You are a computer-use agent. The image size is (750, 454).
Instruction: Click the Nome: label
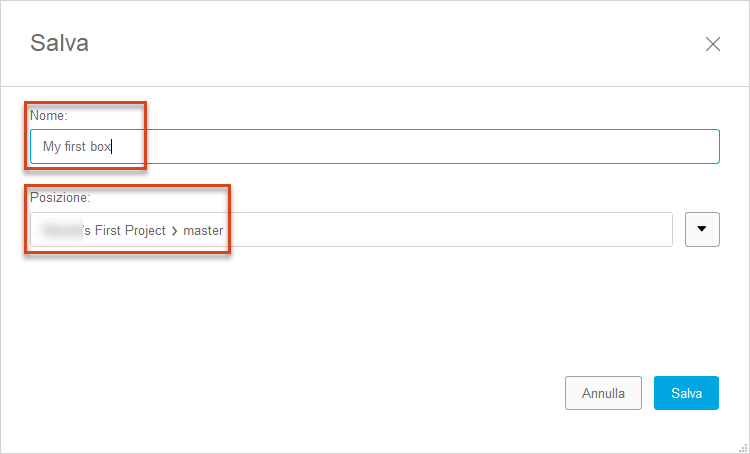tap(49, 115)
